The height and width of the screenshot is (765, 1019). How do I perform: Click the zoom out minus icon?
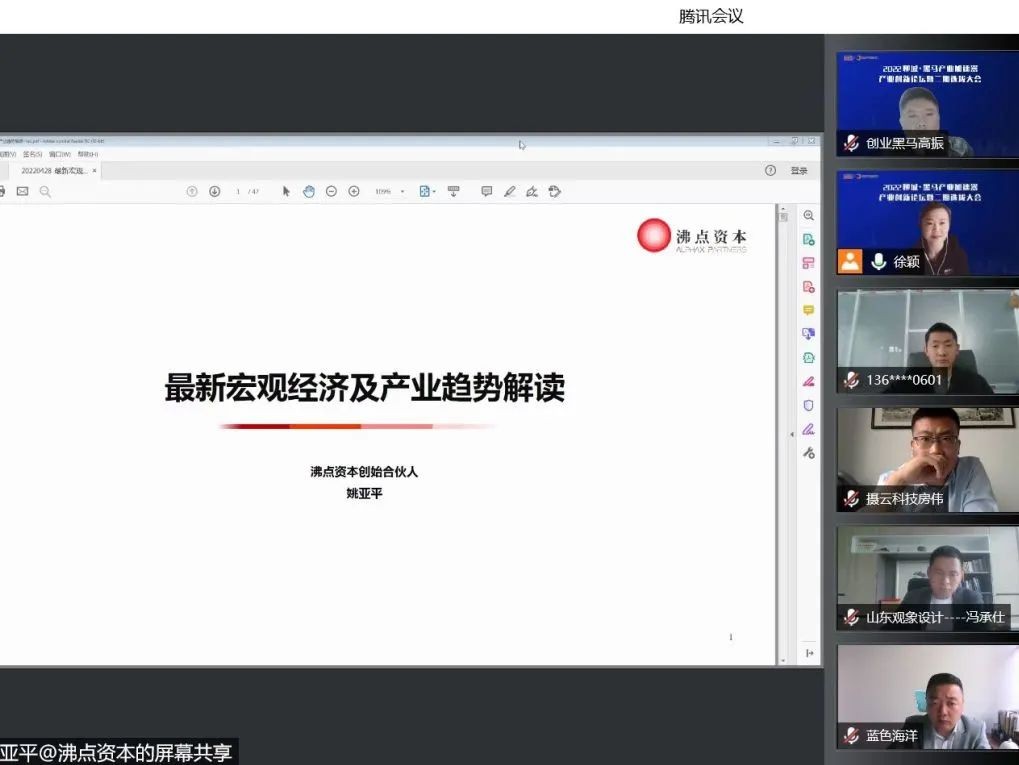[331, 191]
